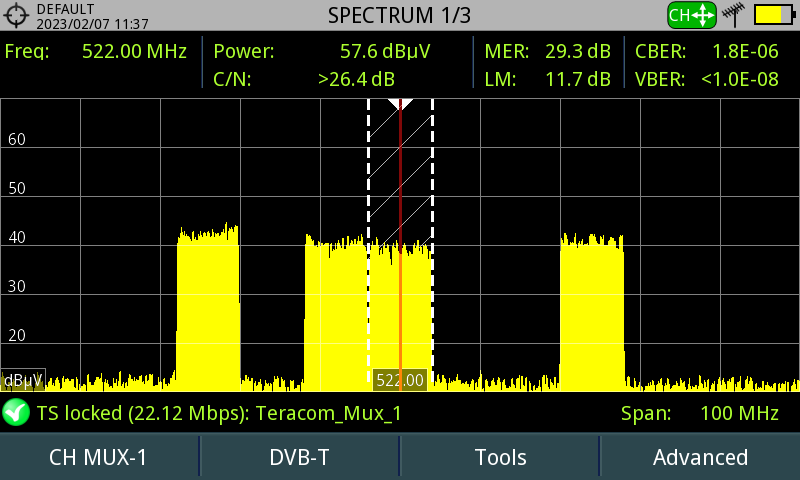This screenshot has width=800, height=480.
Task: Toggle the green CH tuning mode icon
Action: click(x=691, y=15)
